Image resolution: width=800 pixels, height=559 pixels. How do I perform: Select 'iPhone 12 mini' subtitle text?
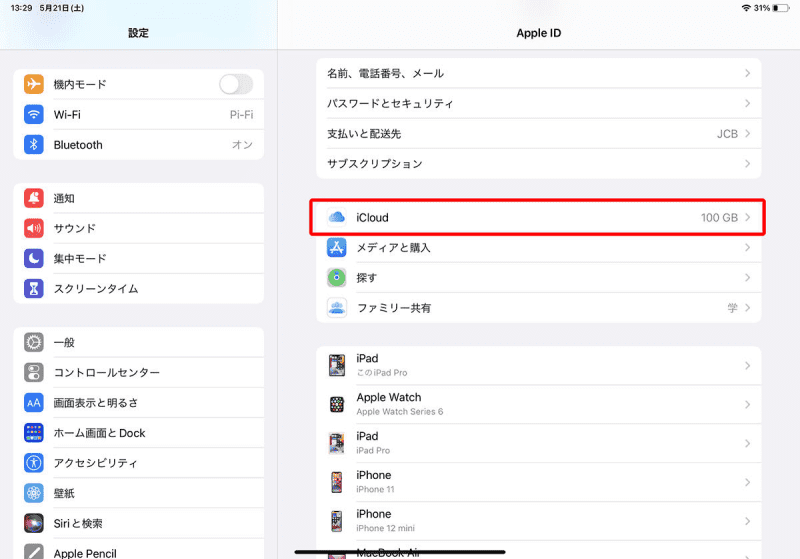pyautogui.click(x=385, y=528)
